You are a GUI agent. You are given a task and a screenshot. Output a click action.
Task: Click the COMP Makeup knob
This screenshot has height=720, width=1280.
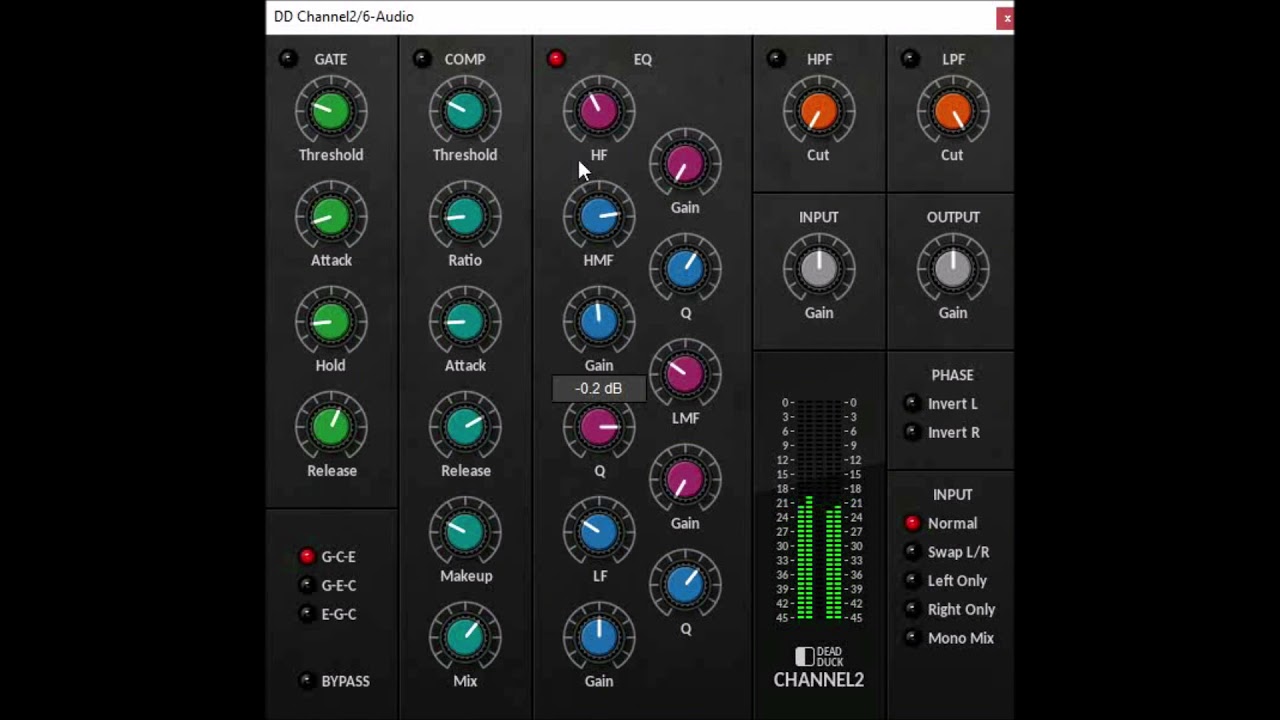[465, 532]
